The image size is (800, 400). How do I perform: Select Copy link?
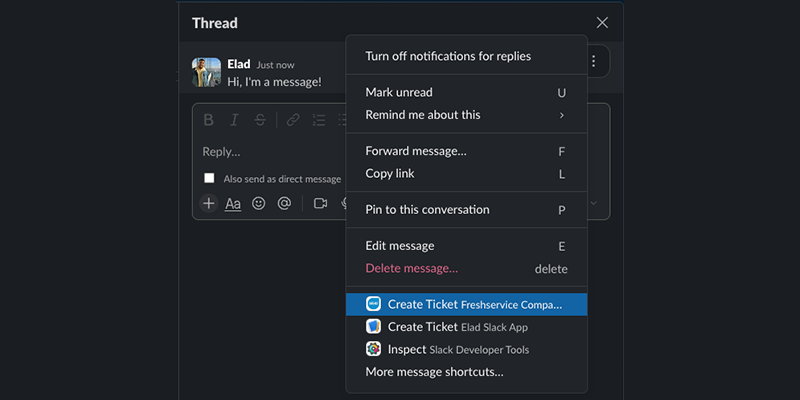(466, 173)
